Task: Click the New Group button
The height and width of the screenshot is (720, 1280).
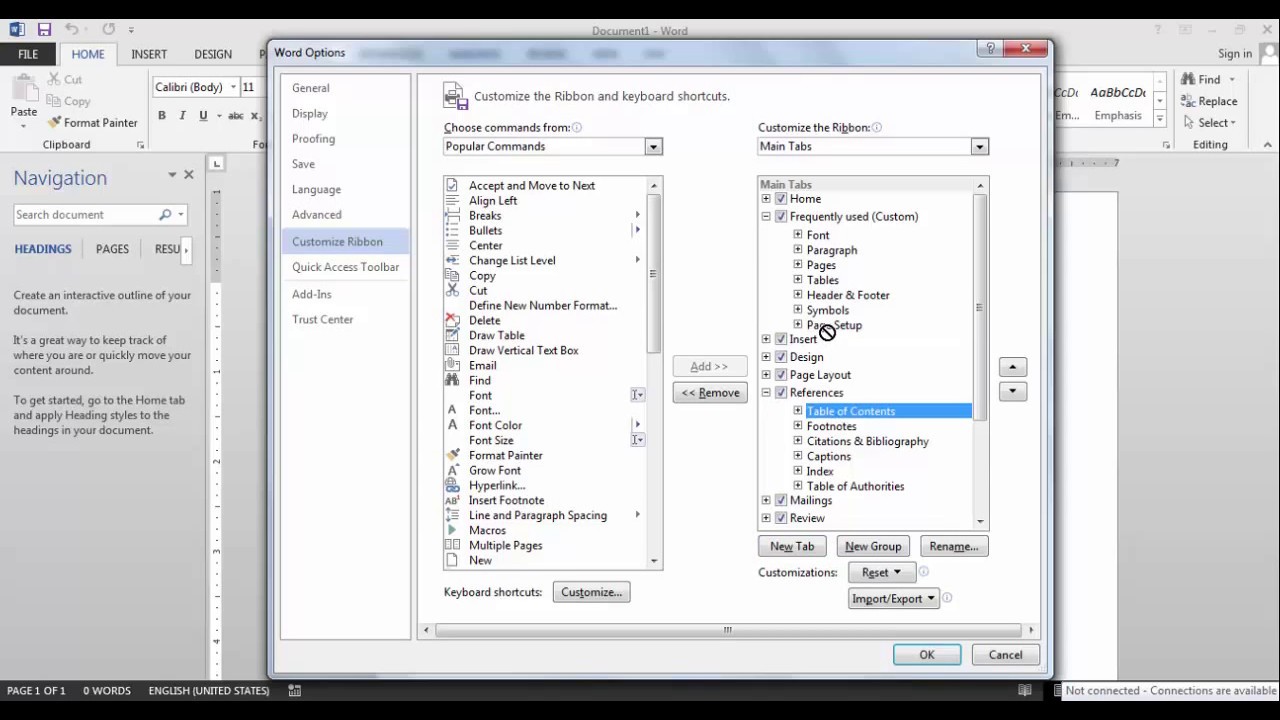Action: click(873, 546)
